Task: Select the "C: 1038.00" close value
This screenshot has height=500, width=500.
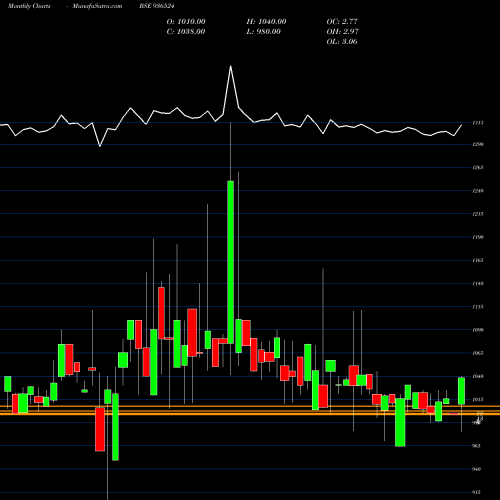Action: tap(186, 32)
